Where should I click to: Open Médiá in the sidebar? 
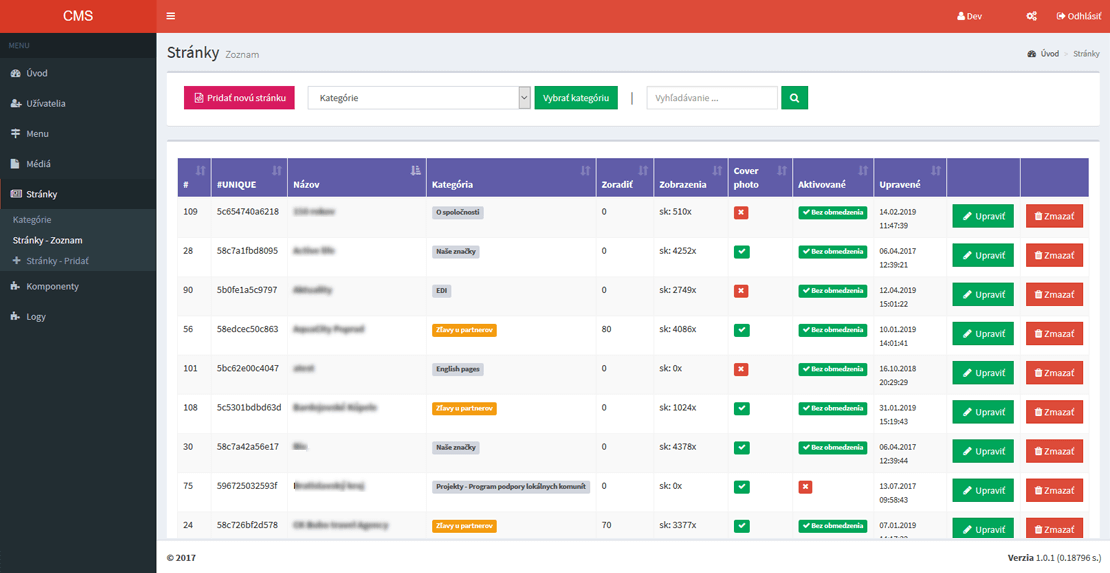(78, 164)
